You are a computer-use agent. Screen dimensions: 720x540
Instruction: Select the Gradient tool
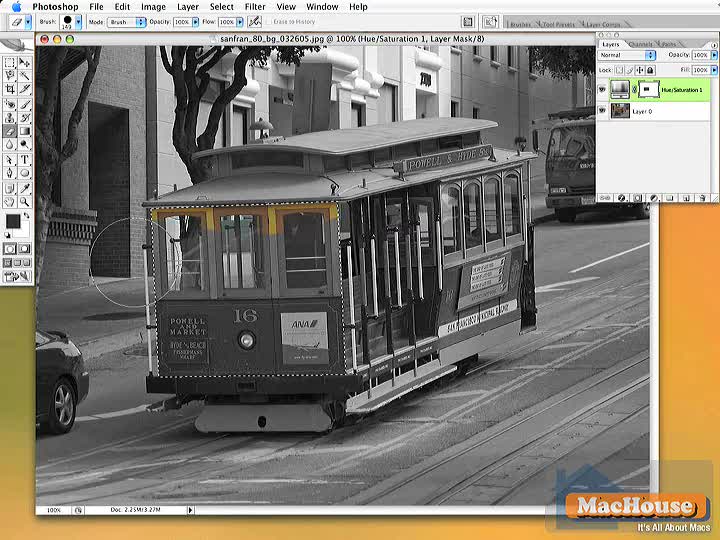[x=24, y=131]
